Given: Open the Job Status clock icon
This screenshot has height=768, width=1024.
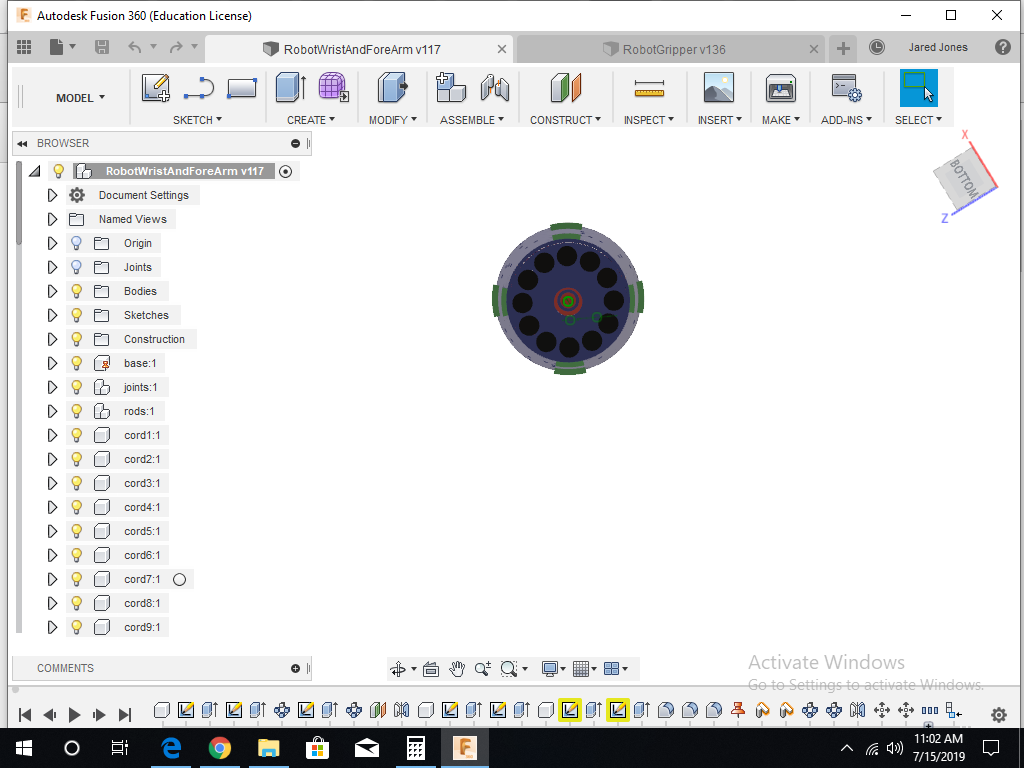Looking at the screenshot, I should click(x=876, y=47).
